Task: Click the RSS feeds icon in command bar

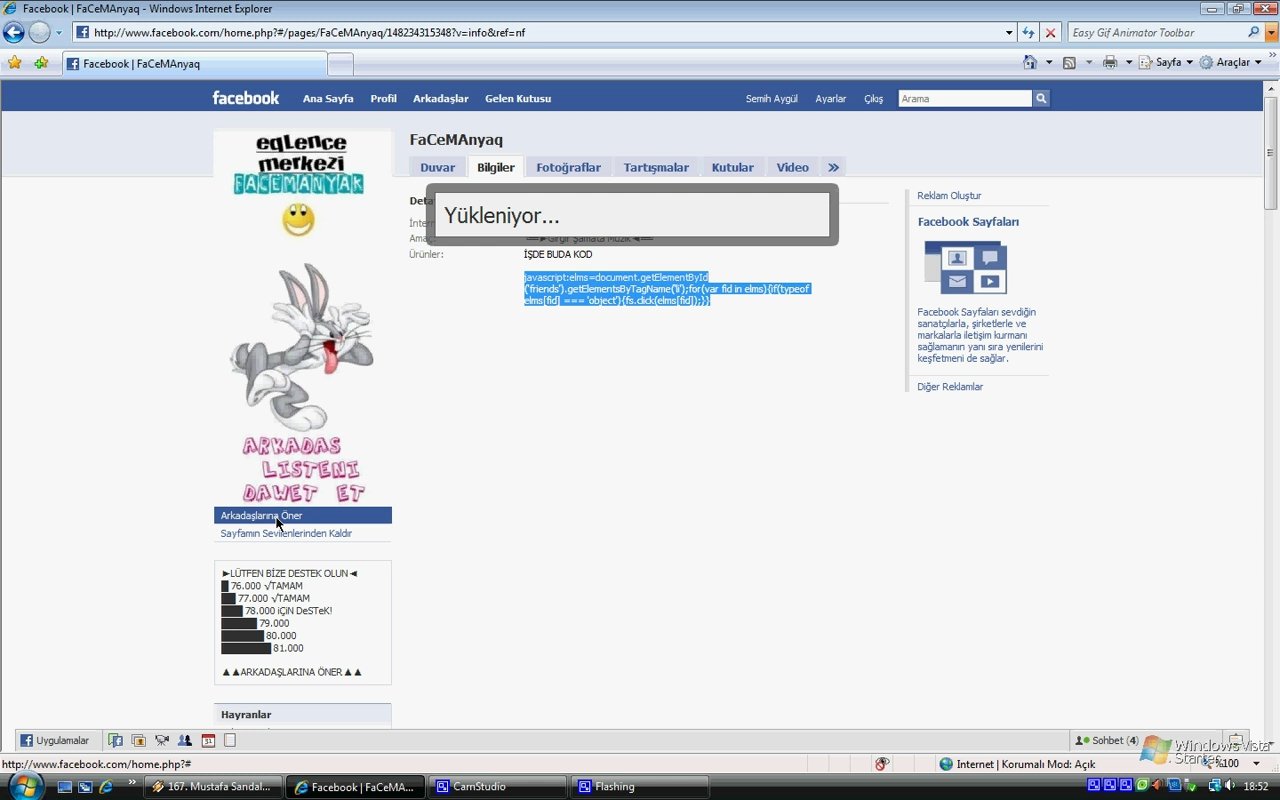Action: pos(1069,62)
